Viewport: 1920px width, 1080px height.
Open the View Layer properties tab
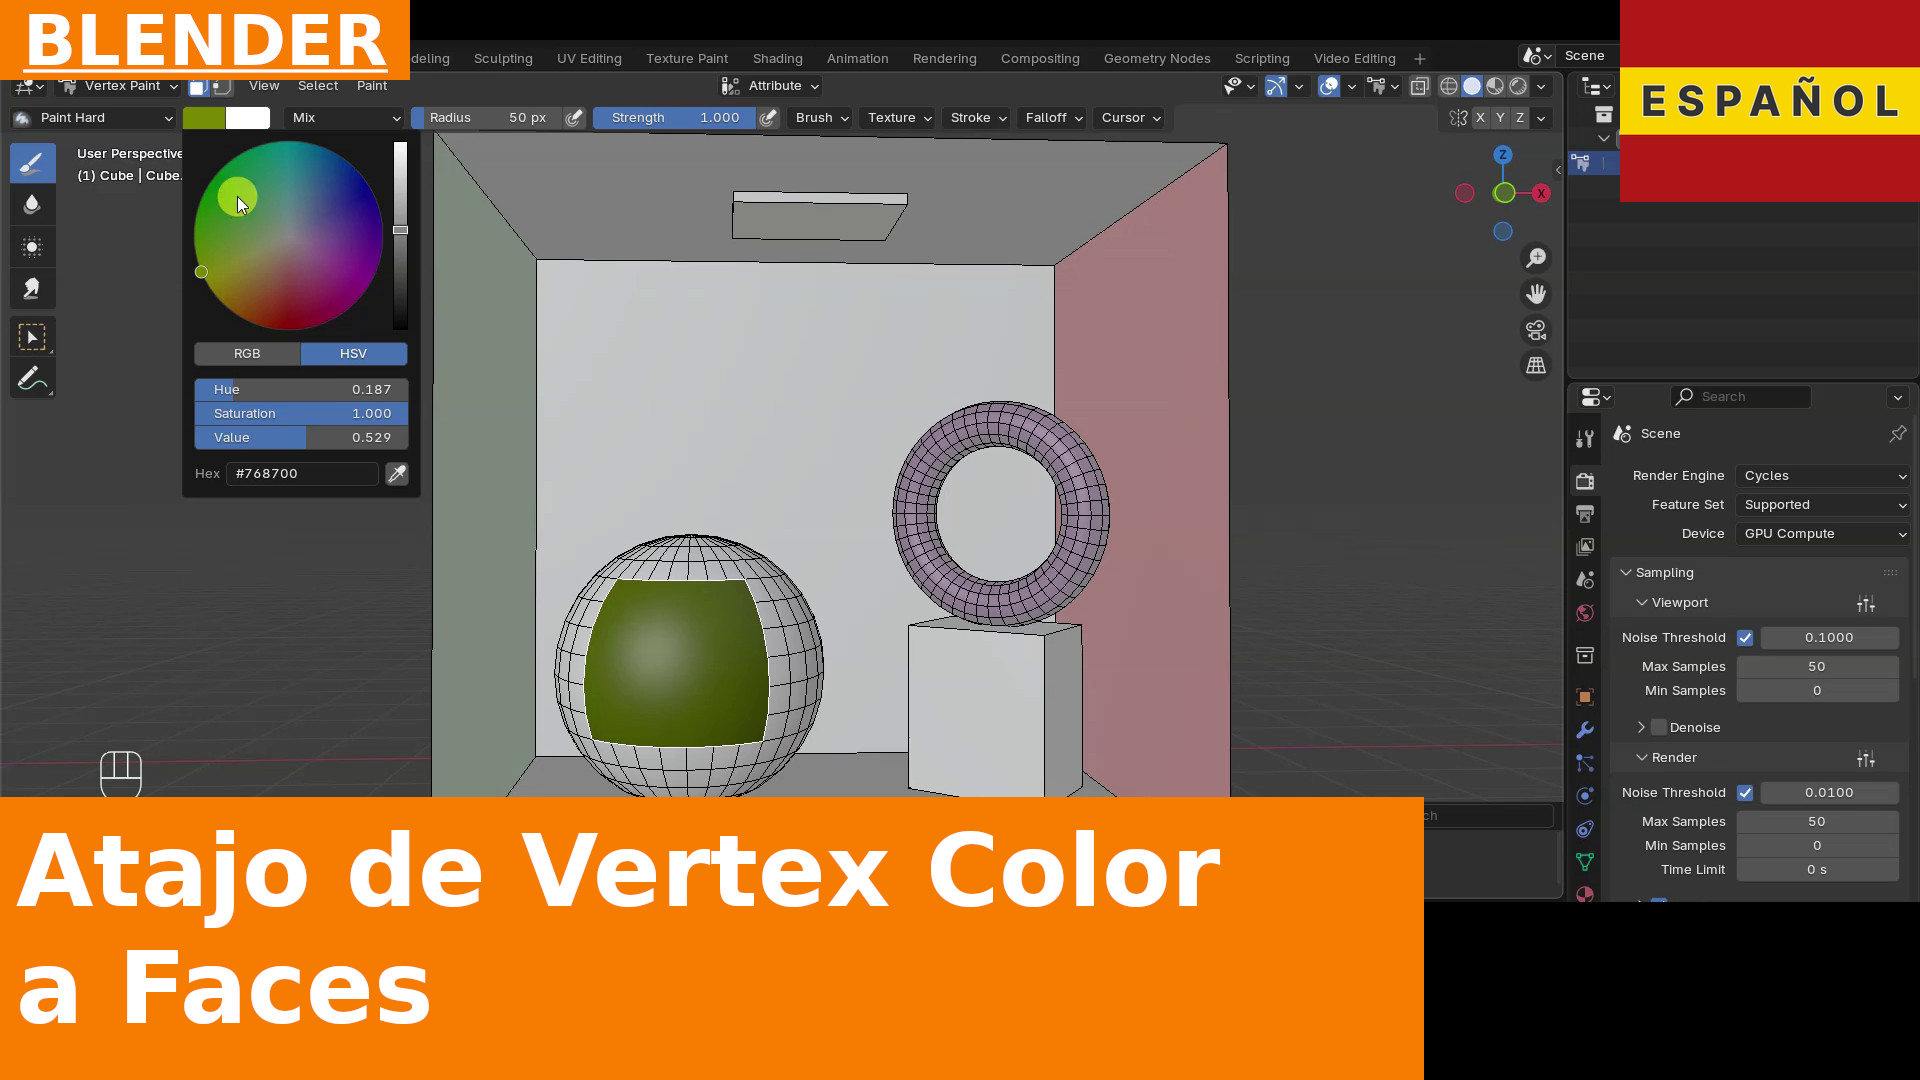click(1585, 547)
